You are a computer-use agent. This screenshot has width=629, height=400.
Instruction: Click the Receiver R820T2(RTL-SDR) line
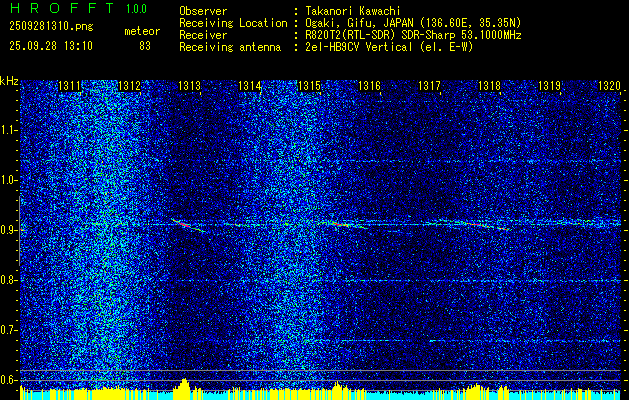click(x=413, y=35)
